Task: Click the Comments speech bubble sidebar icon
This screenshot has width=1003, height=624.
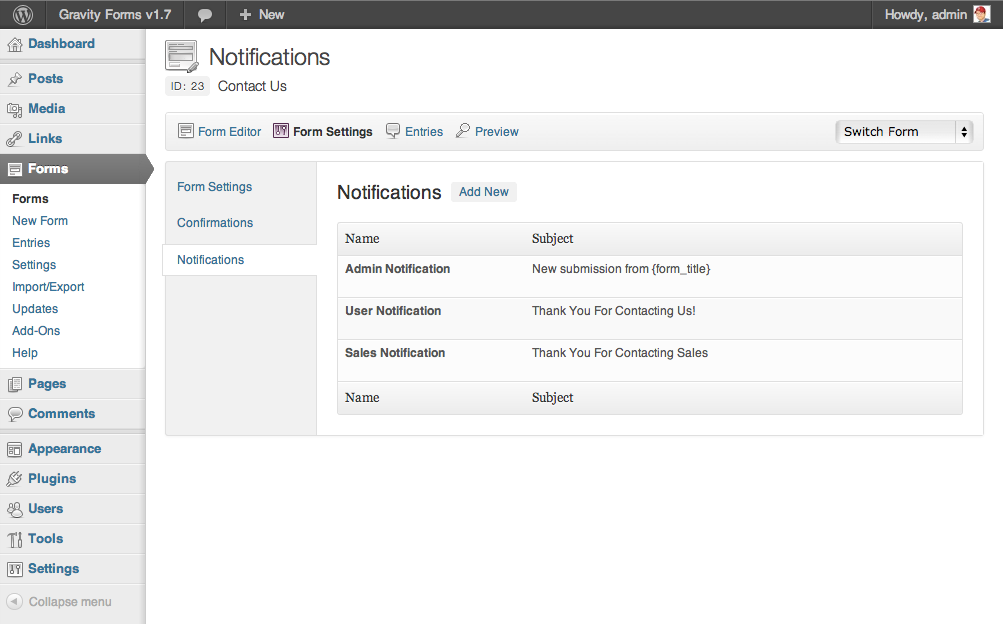Action: 15,414
